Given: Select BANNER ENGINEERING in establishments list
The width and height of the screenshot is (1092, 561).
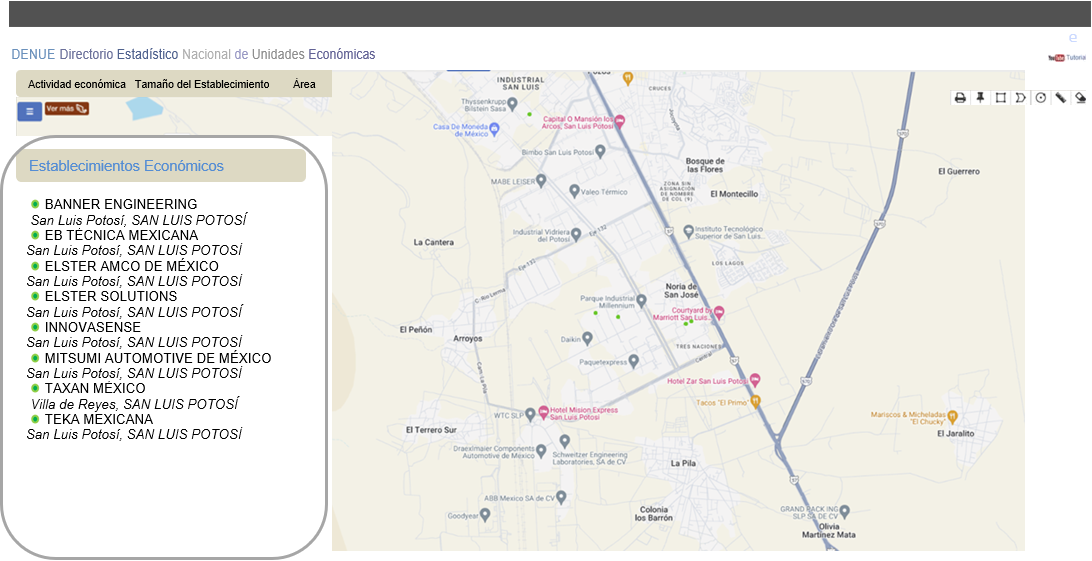Looking at the screenshot, I should [120, 204].
